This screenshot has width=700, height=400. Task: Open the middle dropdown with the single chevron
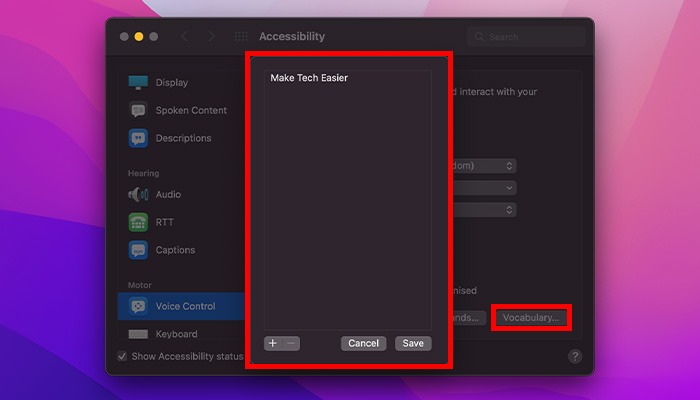(x=484, y=188)
